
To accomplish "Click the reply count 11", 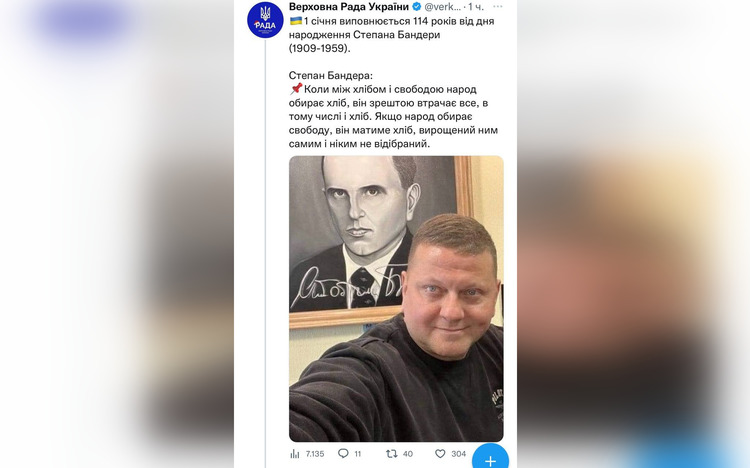I will tap(358, 454).
